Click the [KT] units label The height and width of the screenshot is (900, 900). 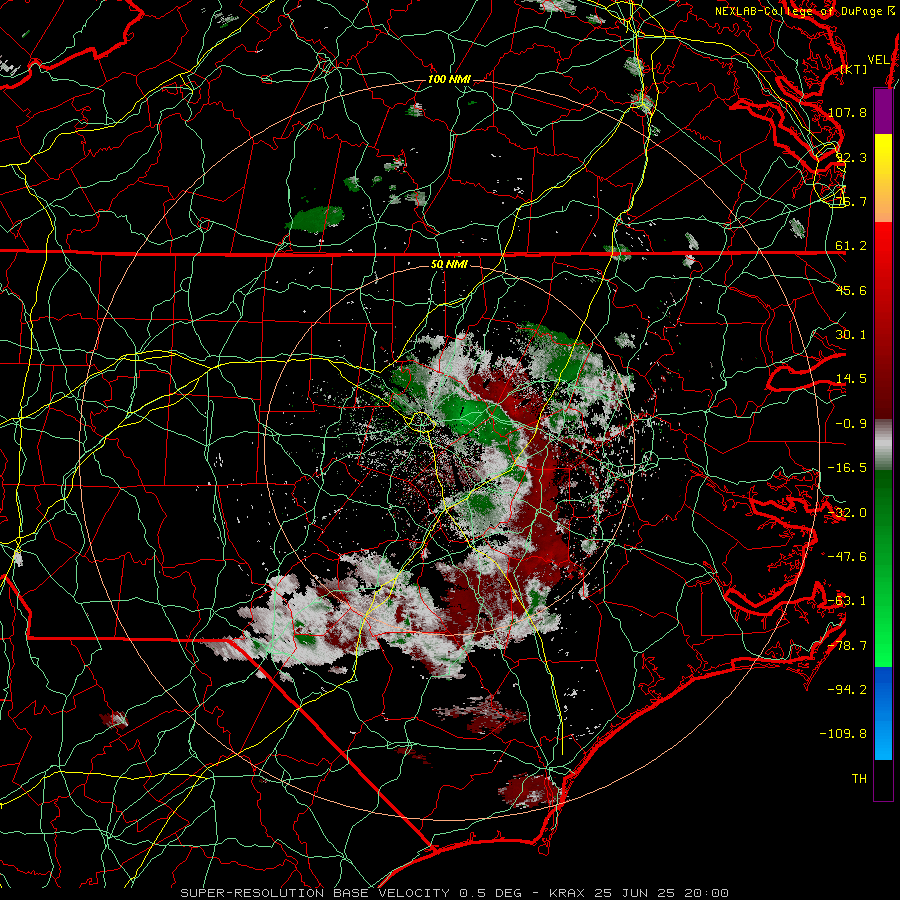point(854,69)
